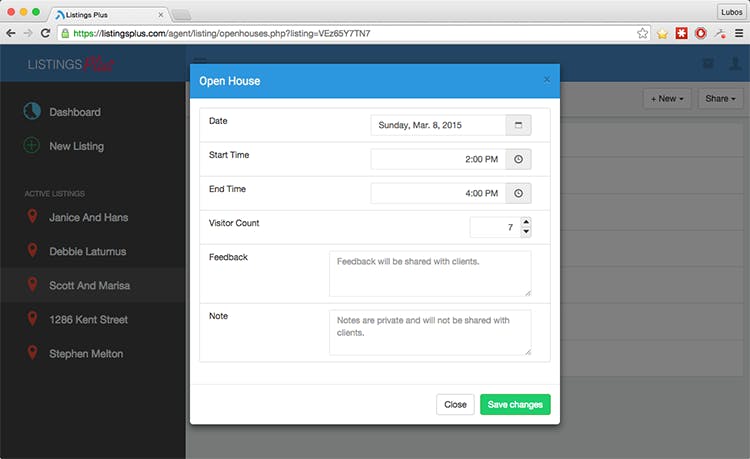Click the Lubos profile button

click(x=731, y=12)
